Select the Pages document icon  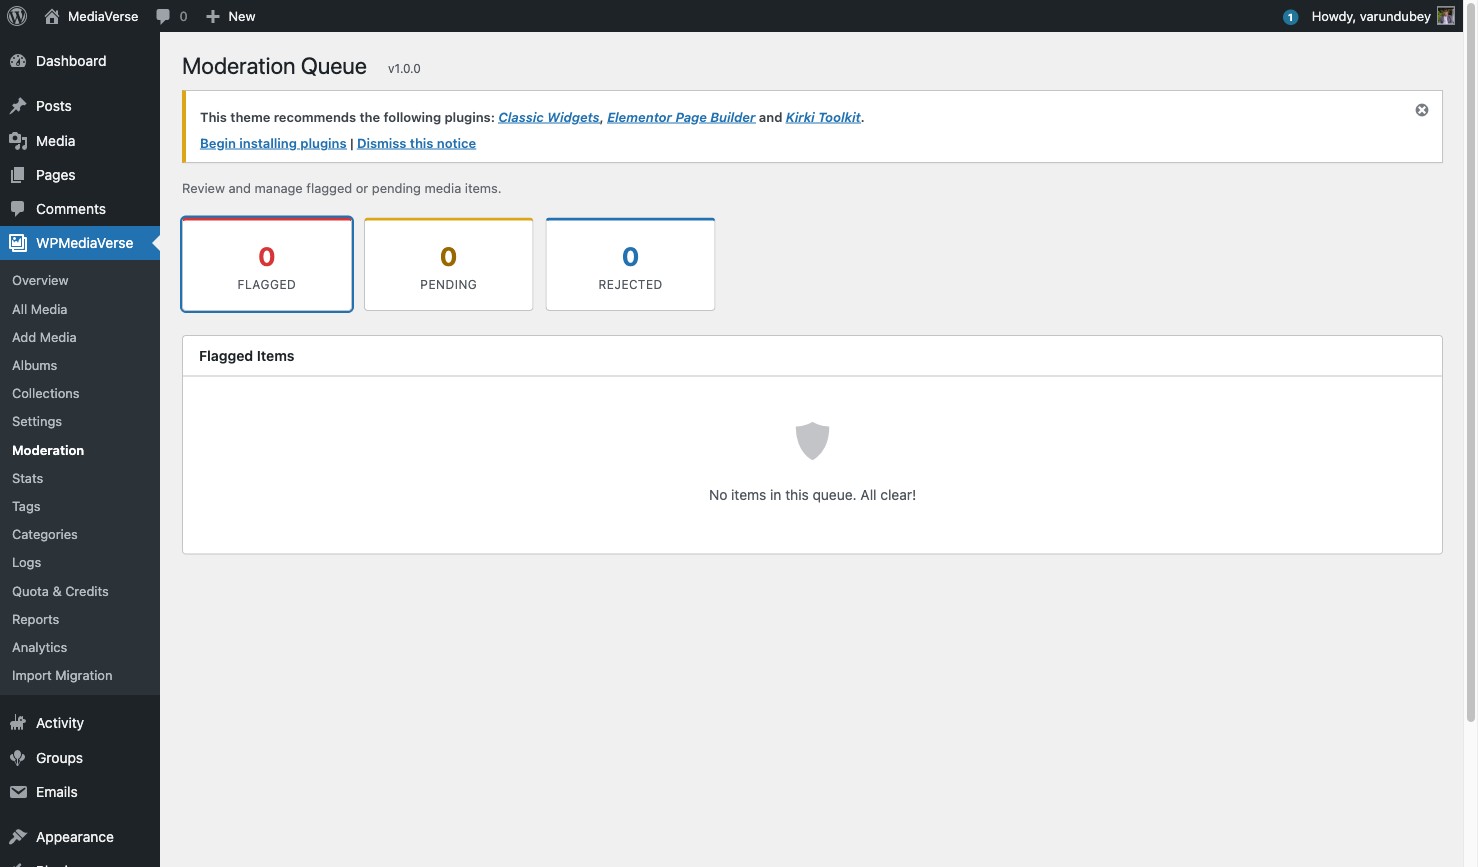point(19,174)
